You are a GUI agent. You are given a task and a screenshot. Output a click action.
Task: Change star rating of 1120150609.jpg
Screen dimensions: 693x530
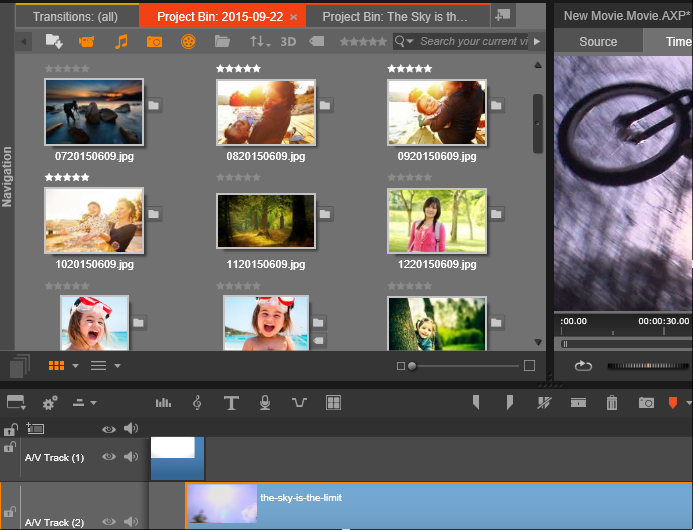coord(238,177)
